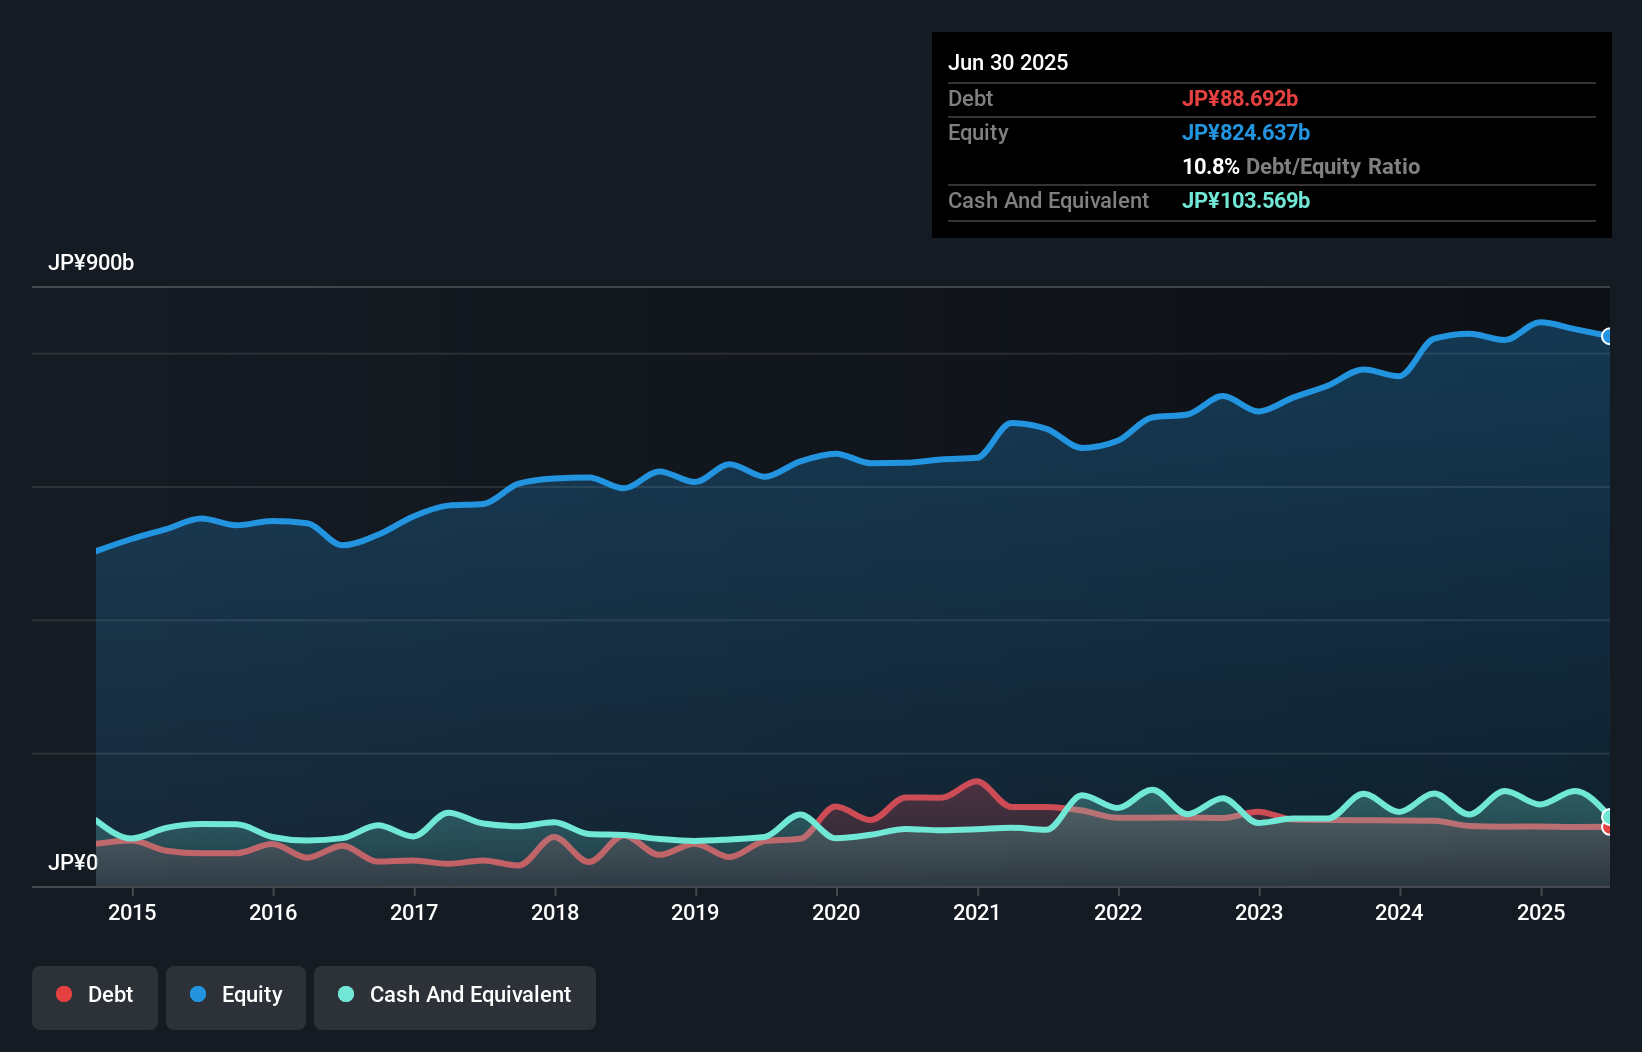Screen dimensions: 1642x1052
Task: Click the Jun 30 2025 tooltip date
Action: (1008, 62)
